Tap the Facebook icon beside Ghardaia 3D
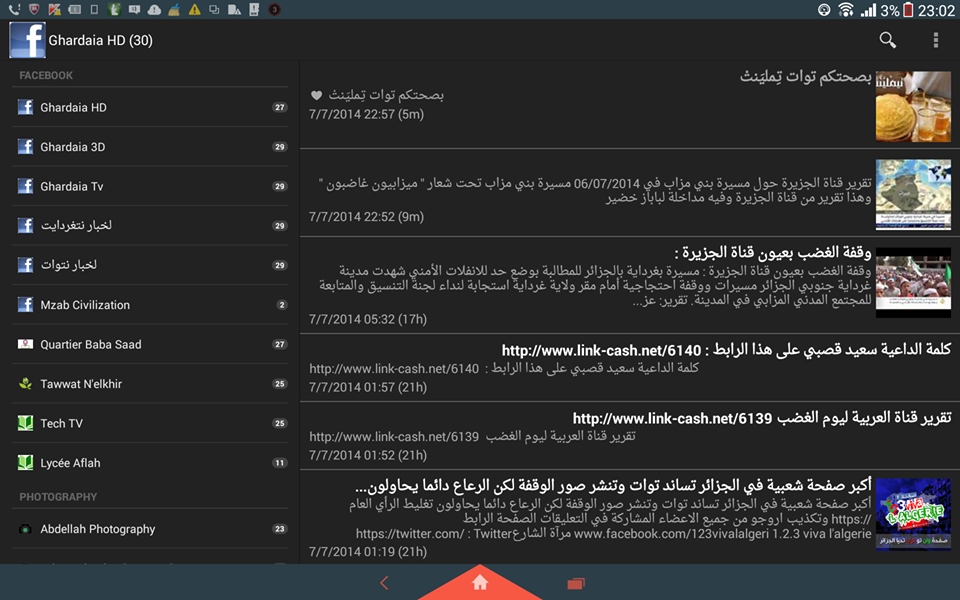 click(25, 147)
